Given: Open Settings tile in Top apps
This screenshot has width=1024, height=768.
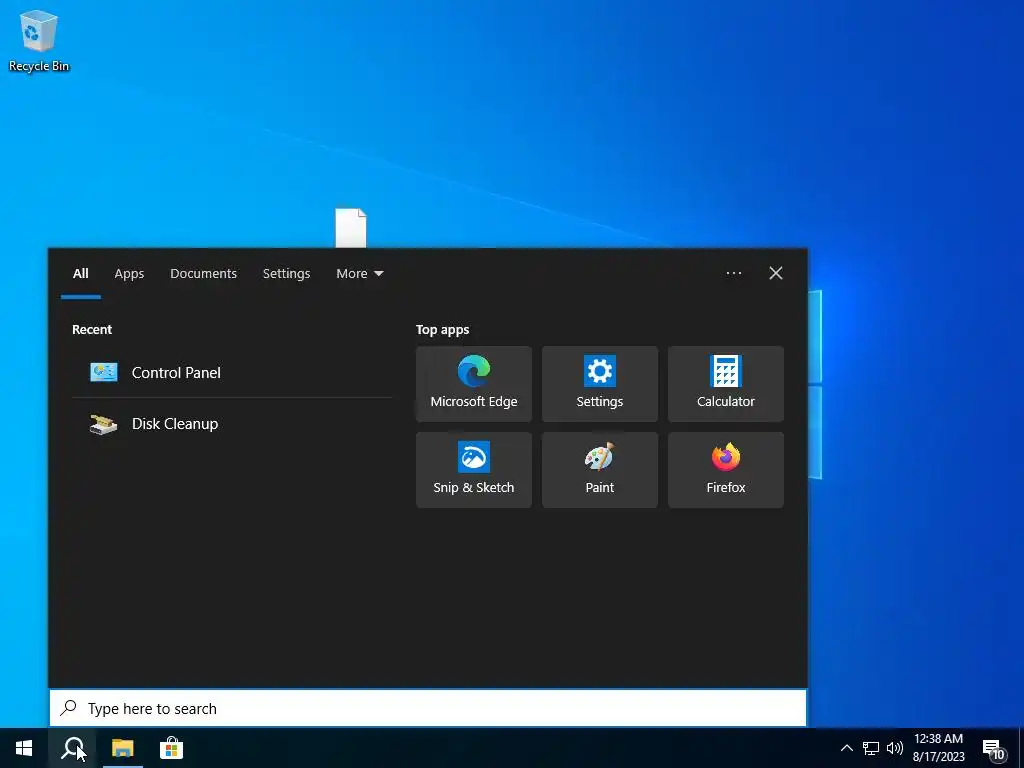Looking at the screenshot, I should click(x=600, y=384).
